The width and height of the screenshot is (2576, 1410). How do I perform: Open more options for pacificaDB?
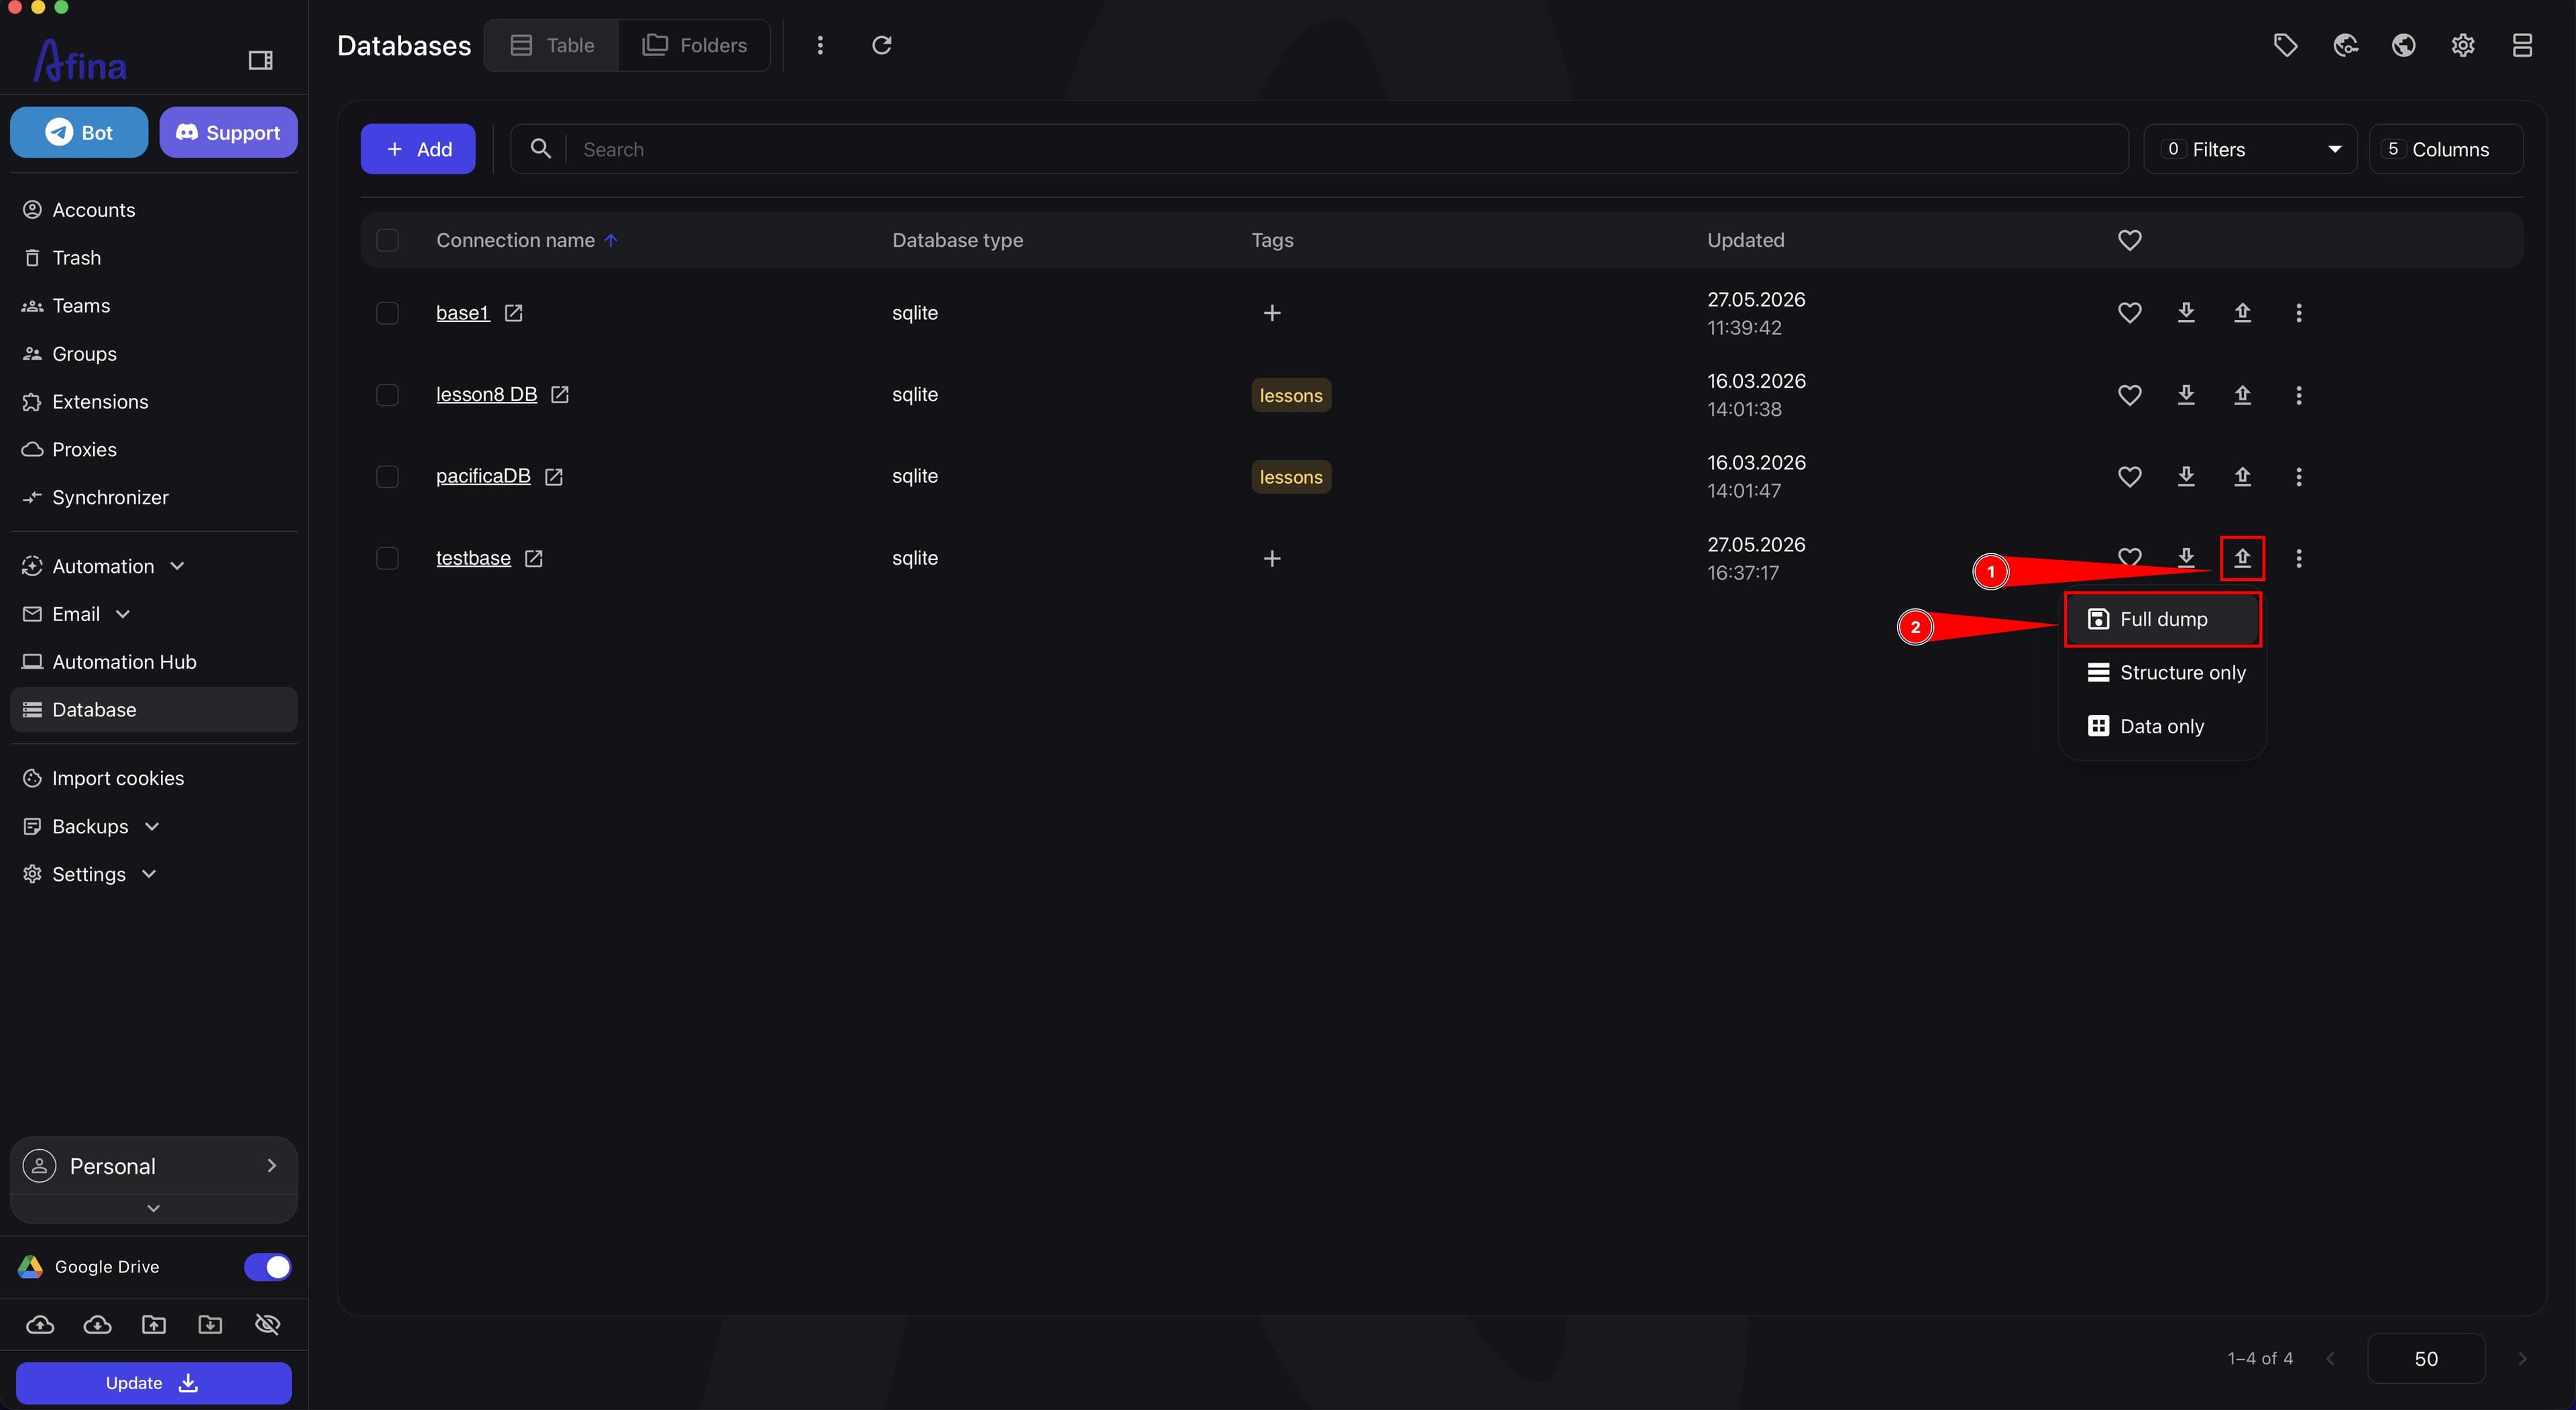coord(2299,477)
